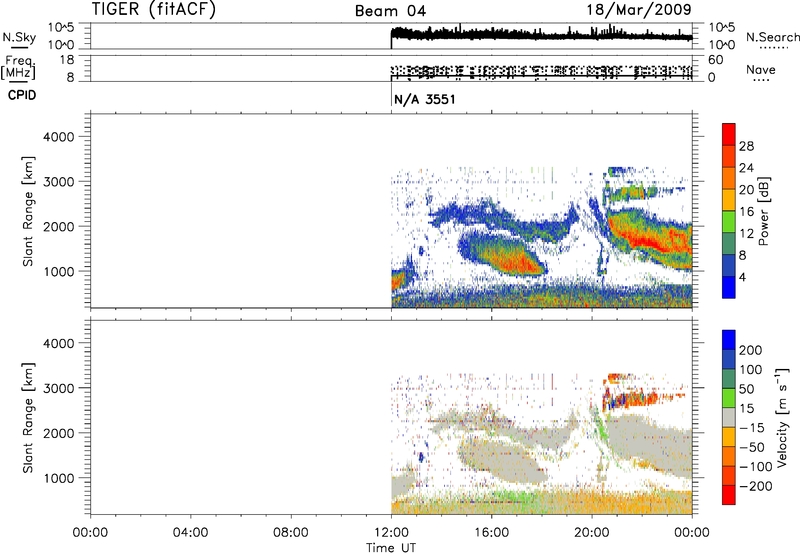Click the solid line sample under 'N.Sky' label
Image resolution: width=800 pixels, height=554 pixels.
point(19,47)
